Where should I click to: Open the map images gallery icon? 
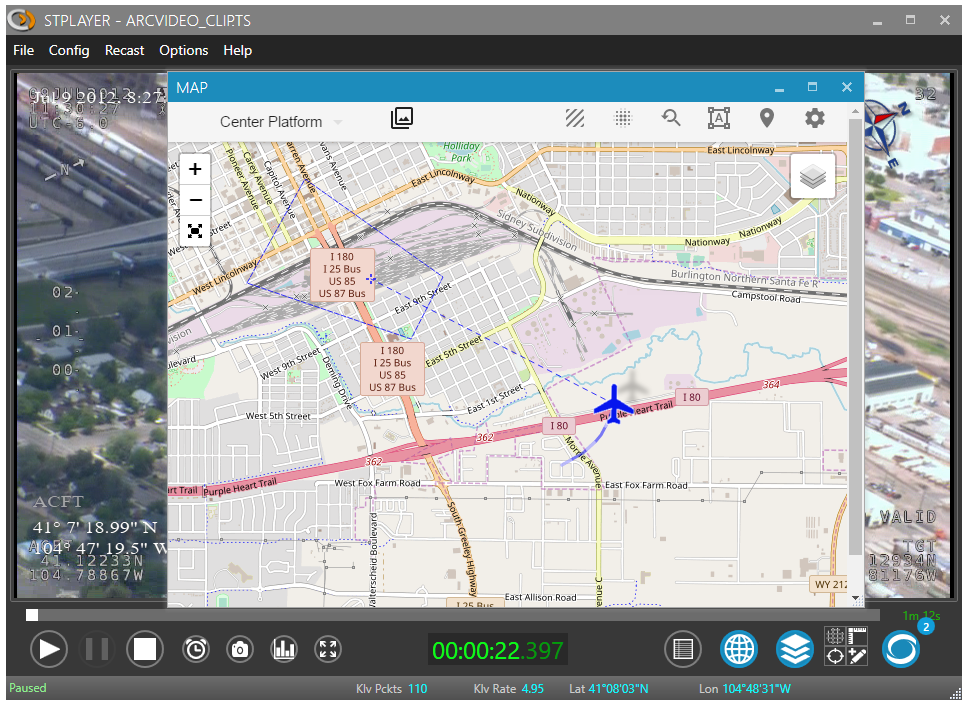tap(401, 119)
